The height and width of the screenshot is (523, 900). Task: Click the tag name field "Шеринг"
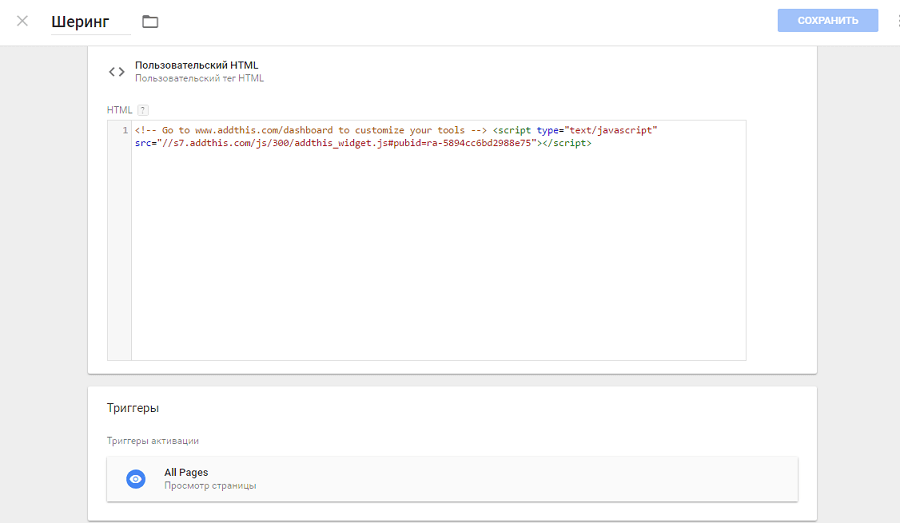90,22
